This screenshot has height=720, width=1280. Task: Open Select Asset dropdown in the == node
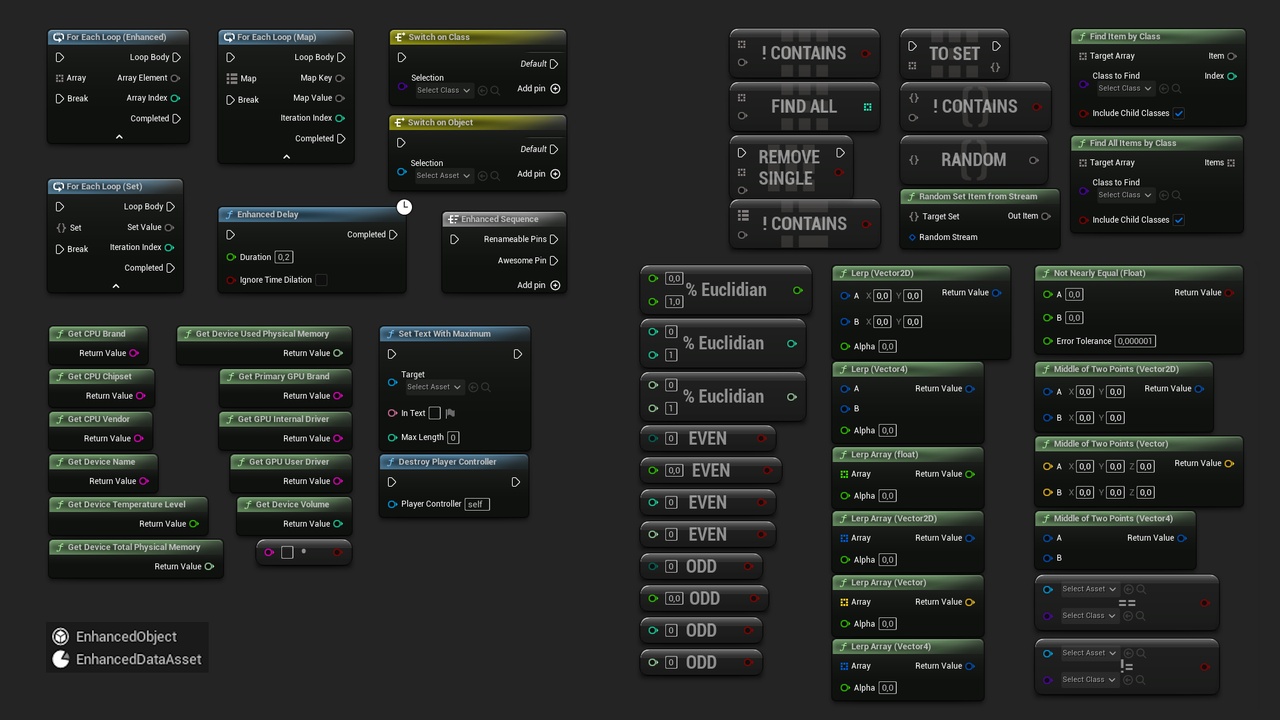click(x=1088, y=589)
